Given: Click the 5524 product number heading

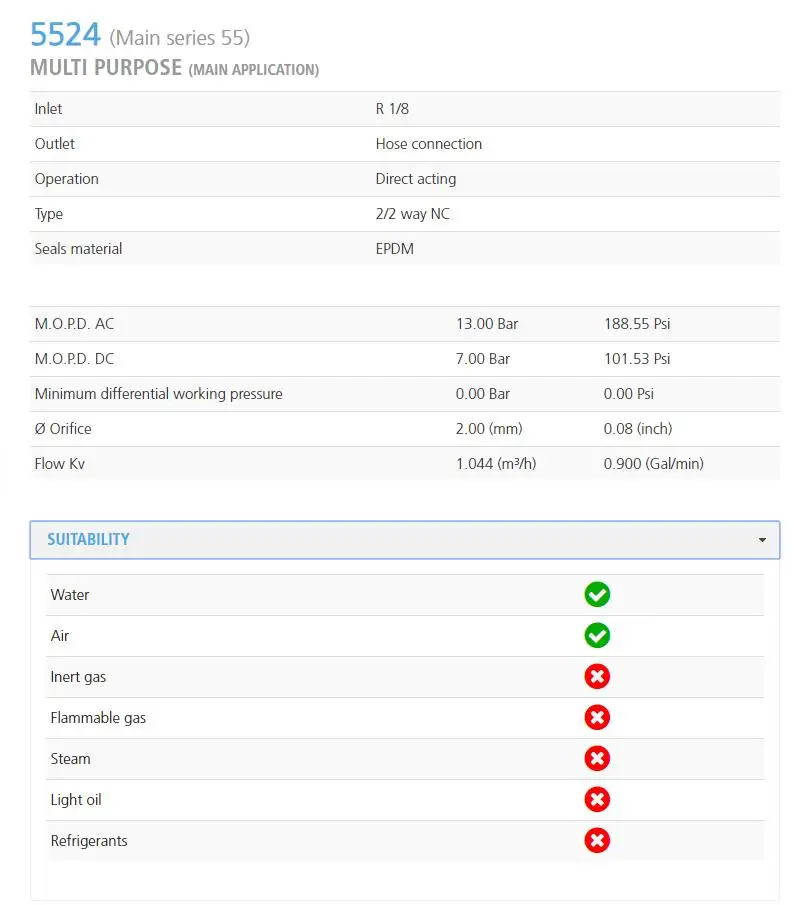Looking at the screenshot, I should pos(65,35).
